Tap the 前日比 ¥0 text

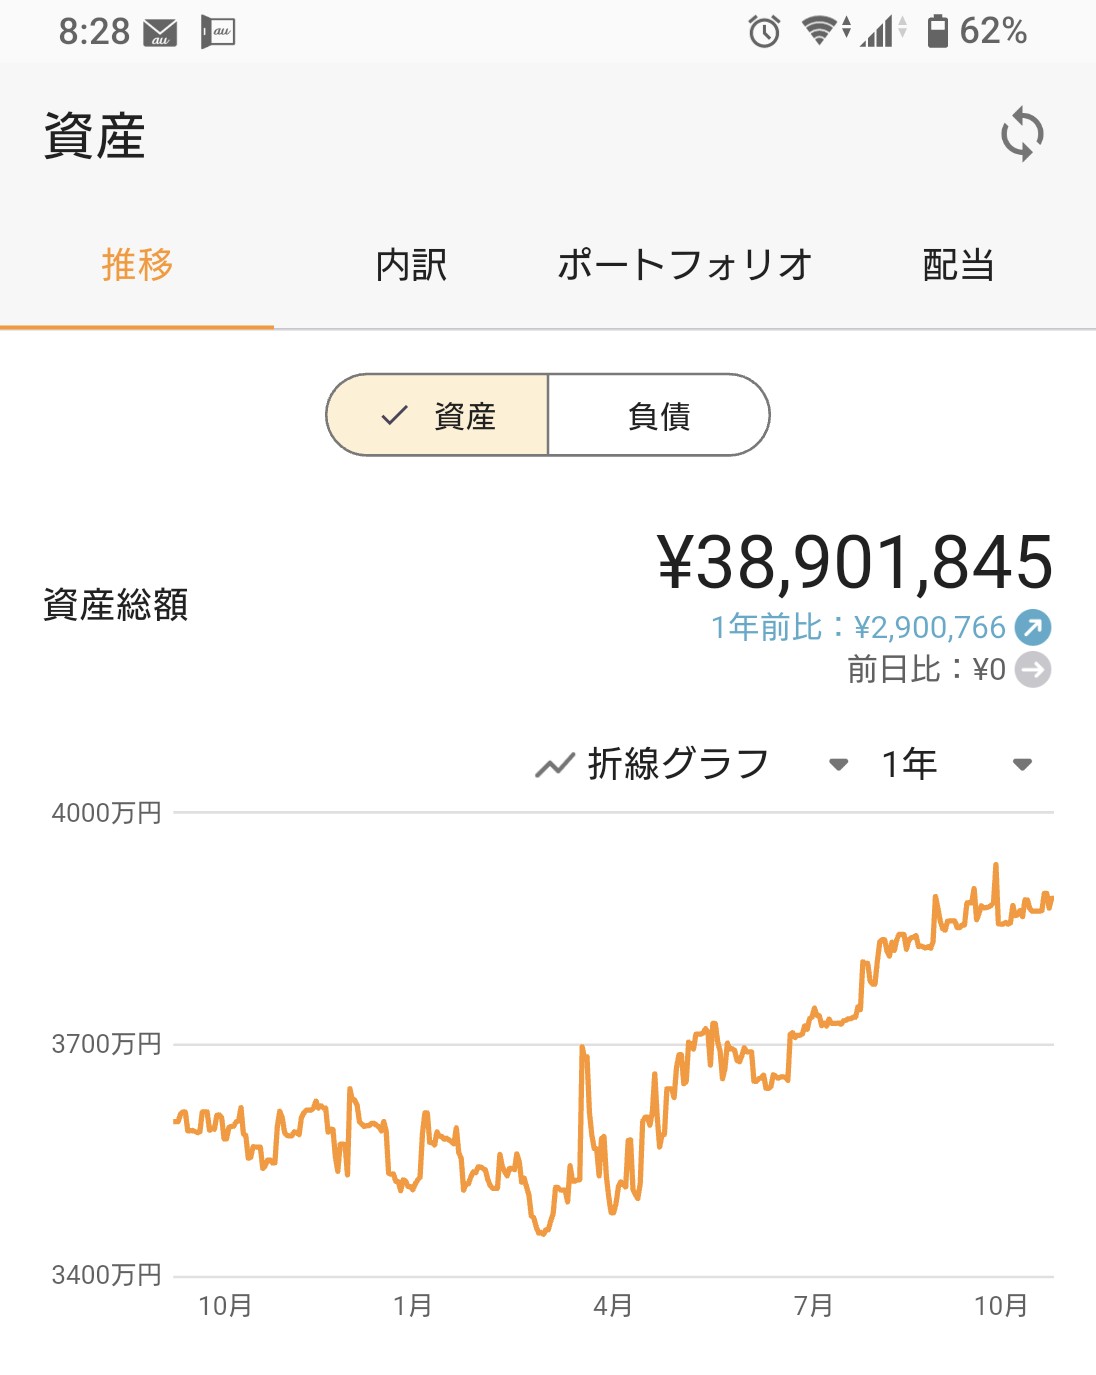926,669
